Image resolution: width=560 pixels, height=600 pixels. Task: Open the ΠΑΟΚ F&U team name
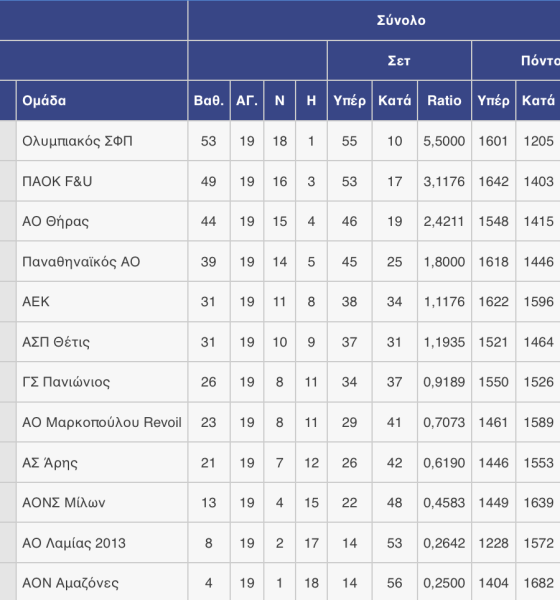coord(57,181)
